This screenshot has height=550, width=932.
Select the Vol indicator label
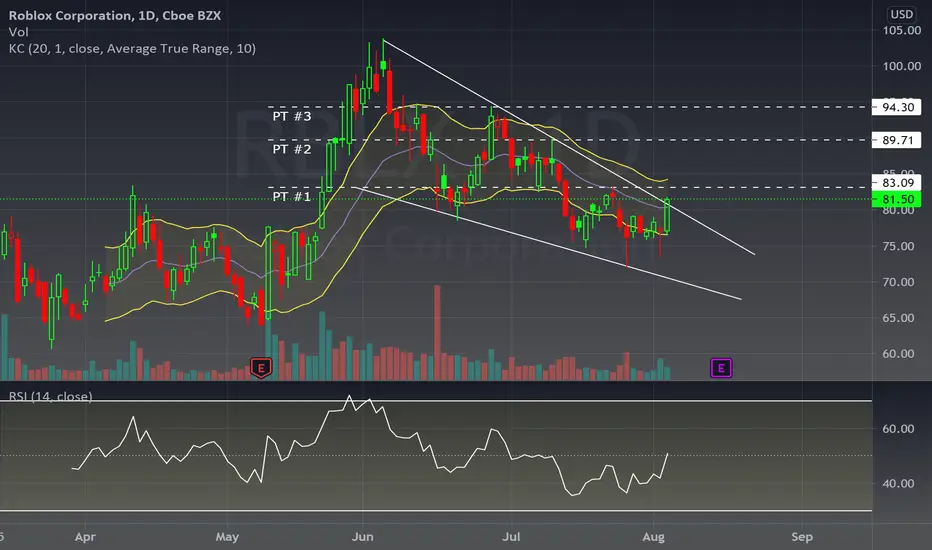coord(18,32)
